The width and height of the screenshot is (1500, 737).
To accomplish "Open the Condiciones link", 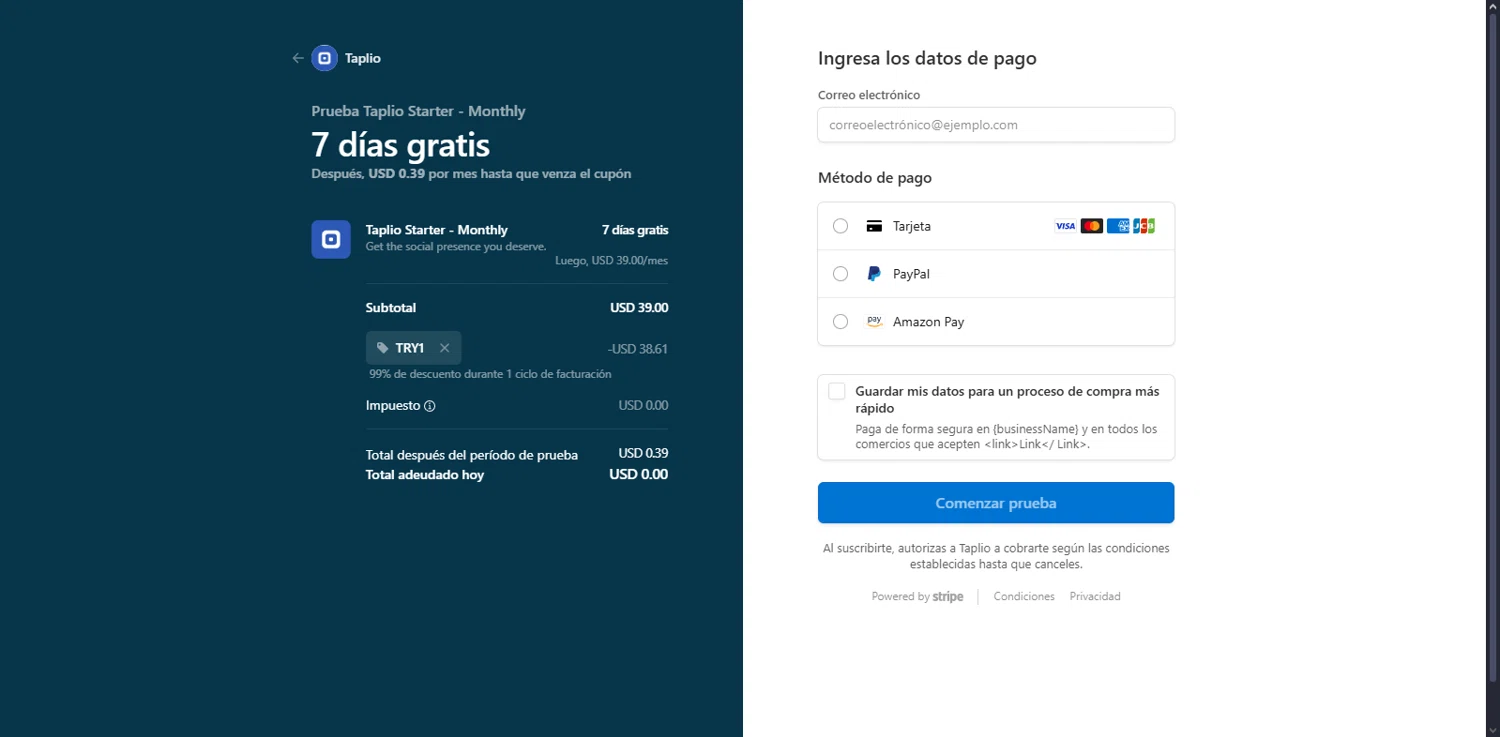I will pyautogui.click(x=1024, y=596).
